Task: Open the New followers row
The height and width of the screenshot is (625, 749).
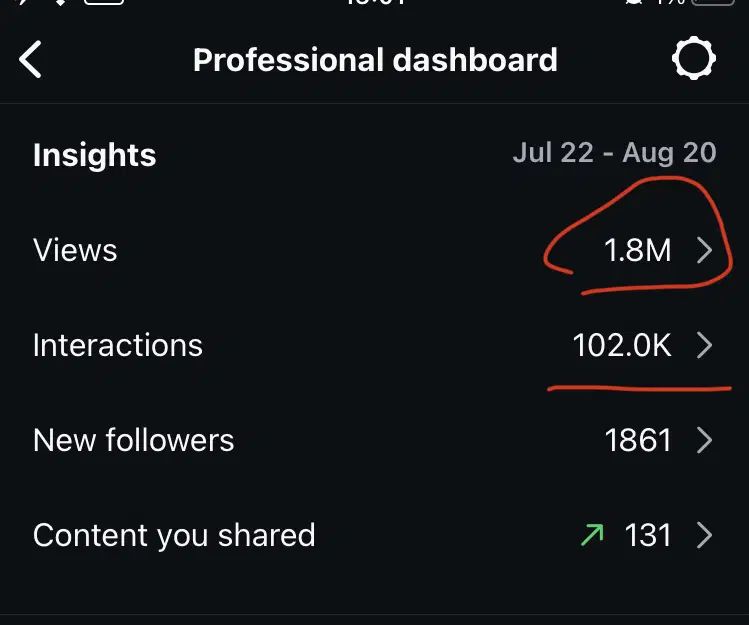Action: click(374, 440)
